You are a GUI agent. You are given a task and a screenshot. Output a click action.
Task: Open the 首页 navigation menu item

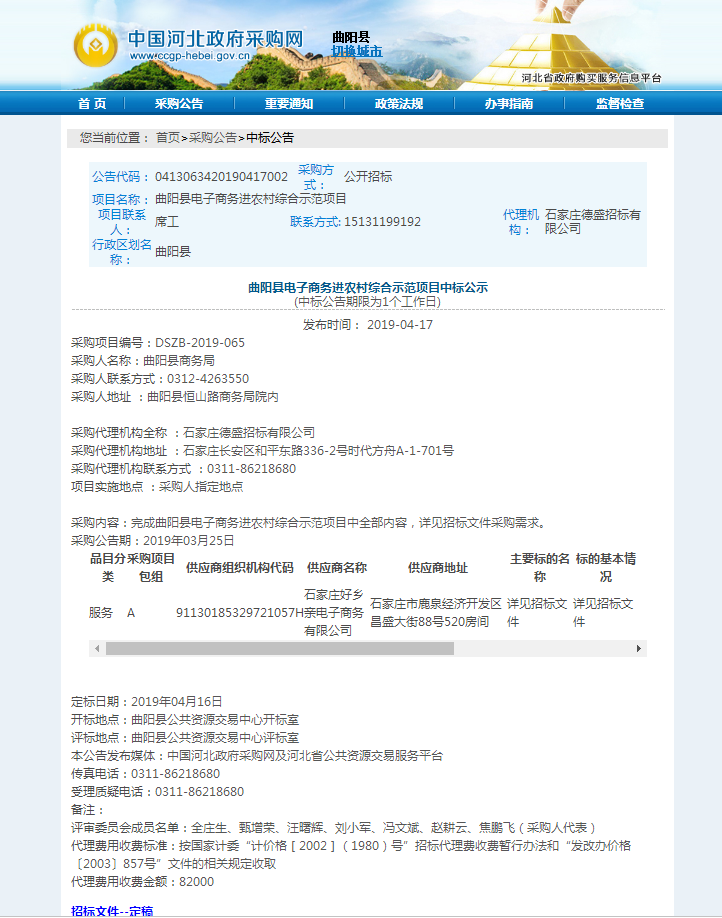pyautogui.click(x=92, y=104)
